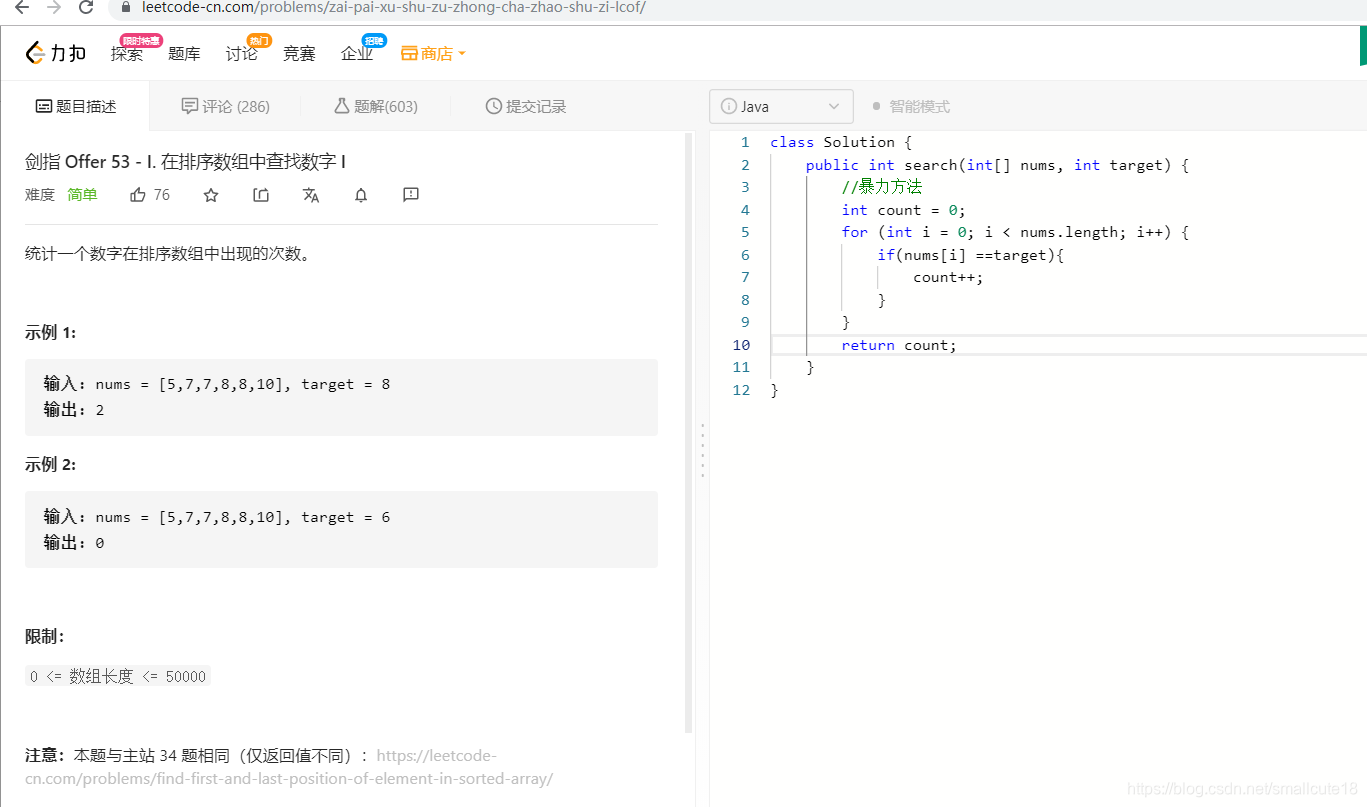Click the public int search line
The width and height of the screenshot is (1367, 807).
(997, 165)
